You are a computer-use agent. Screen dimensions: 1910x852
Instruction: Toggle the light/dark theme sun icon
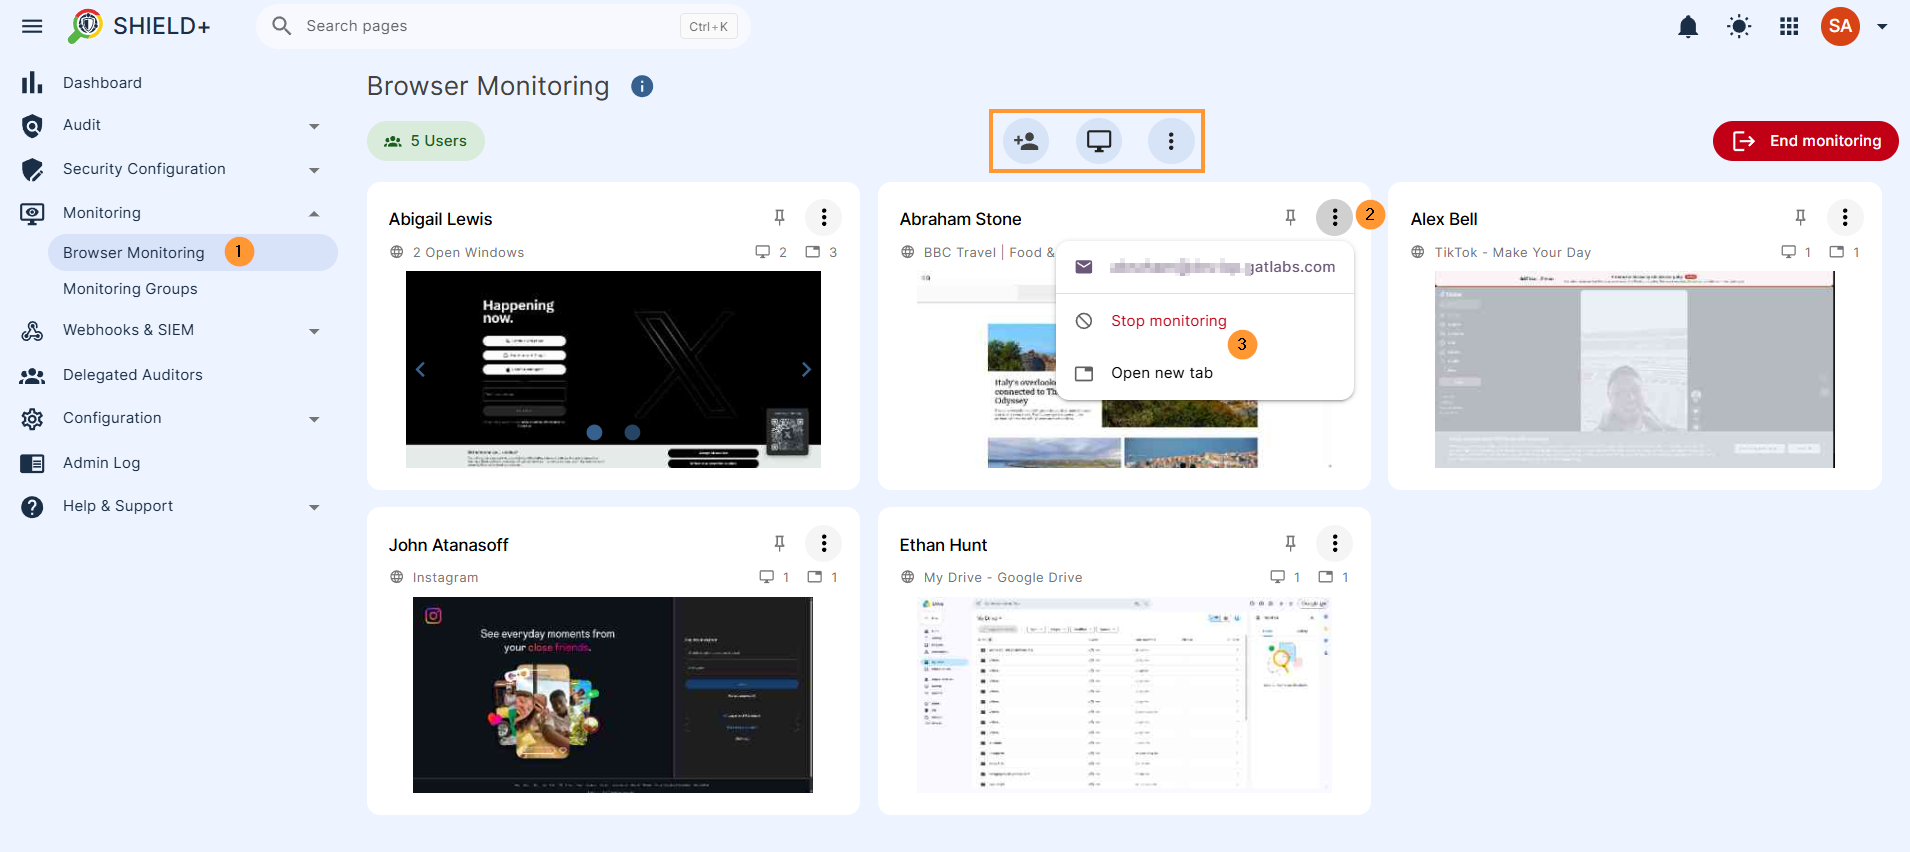coord(1739,27)
